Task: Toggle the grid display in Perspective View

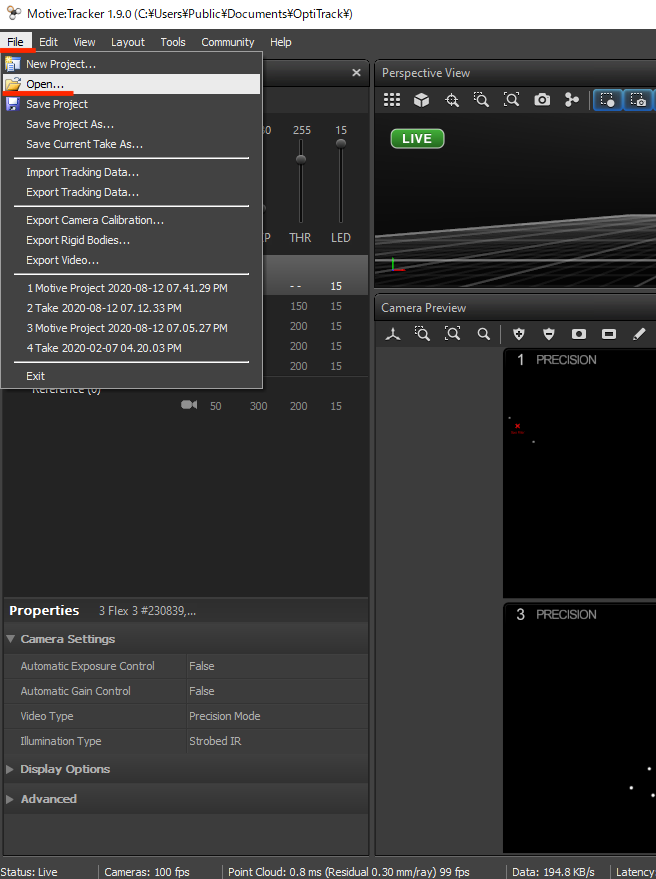Action: click(x=391, y=100)
